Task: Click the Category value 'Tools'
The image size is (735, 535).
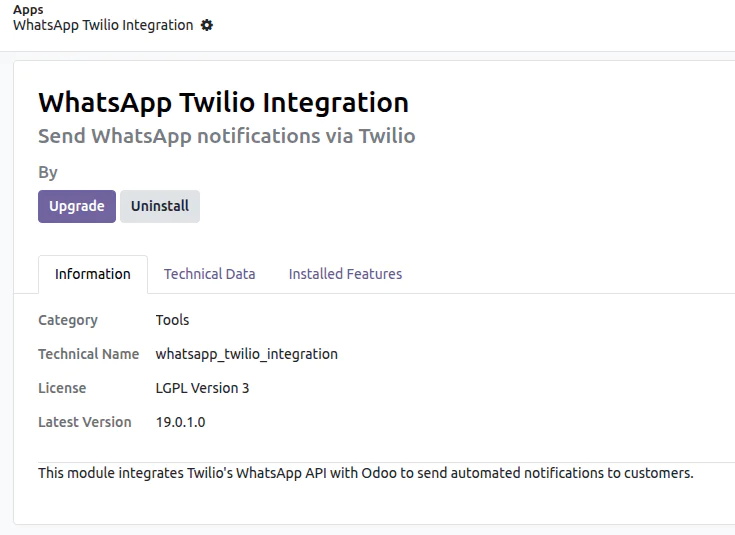Action: tap(172, 320)
